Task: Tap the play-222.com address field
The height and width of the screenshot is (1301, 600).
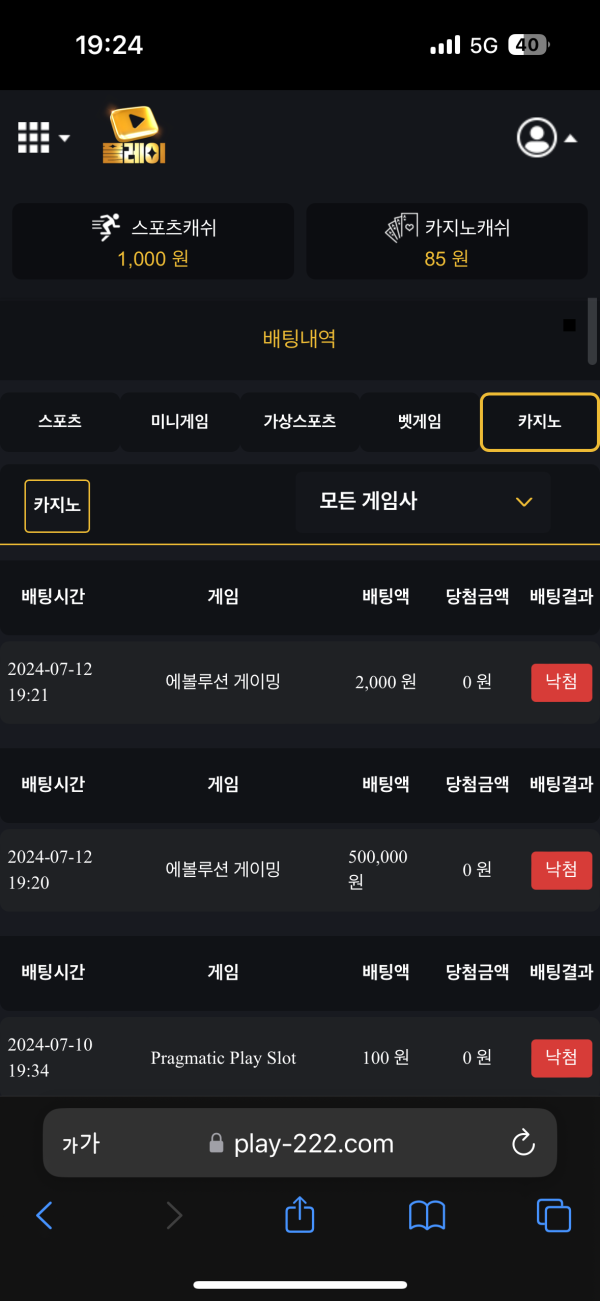Action: (x=300, y=1143)
